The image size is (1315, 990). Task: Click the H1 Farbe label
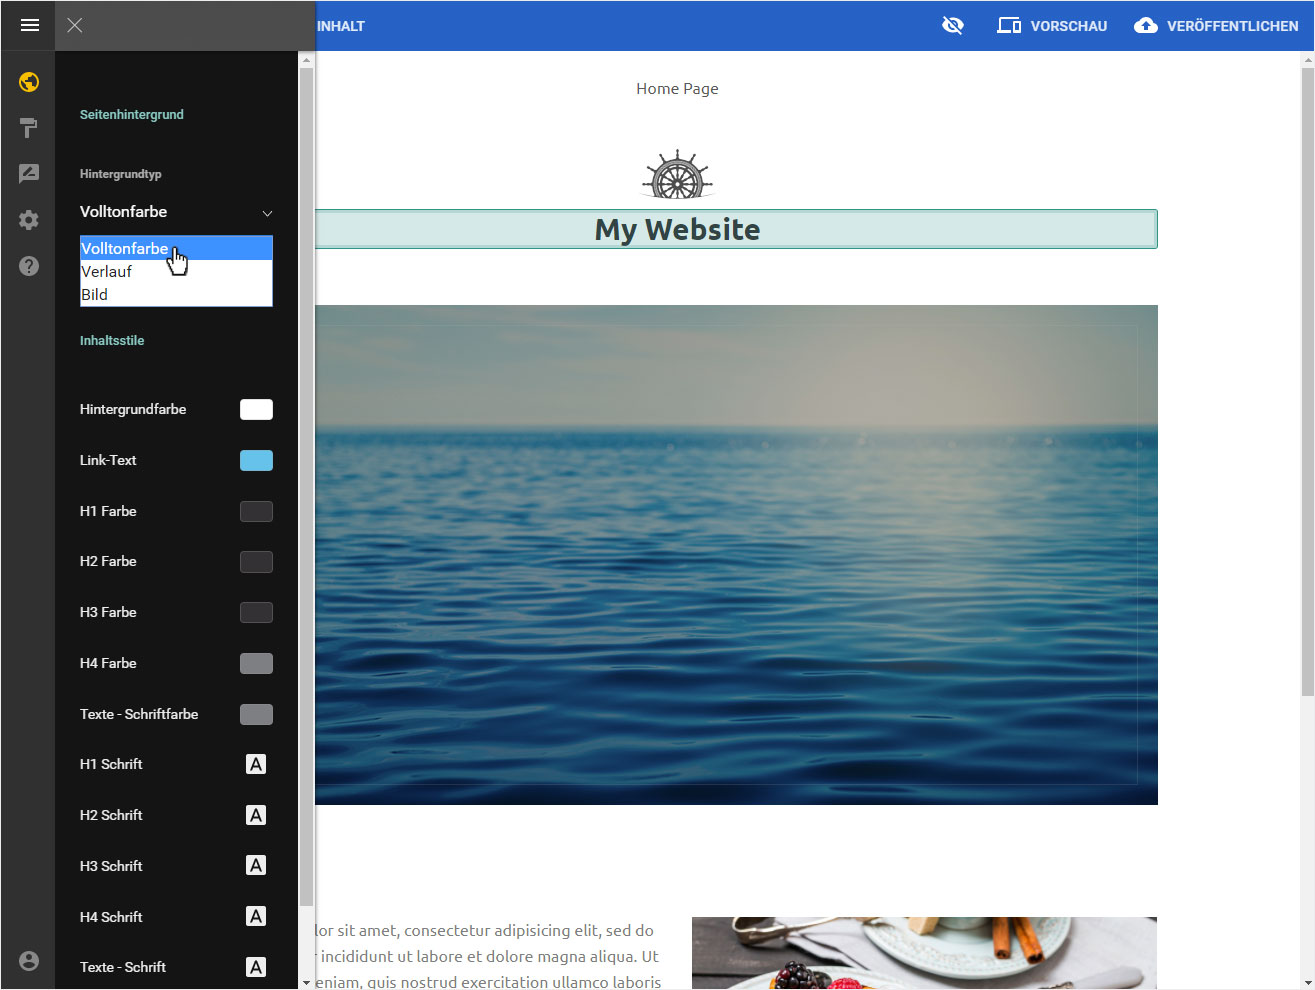[108, 511]
